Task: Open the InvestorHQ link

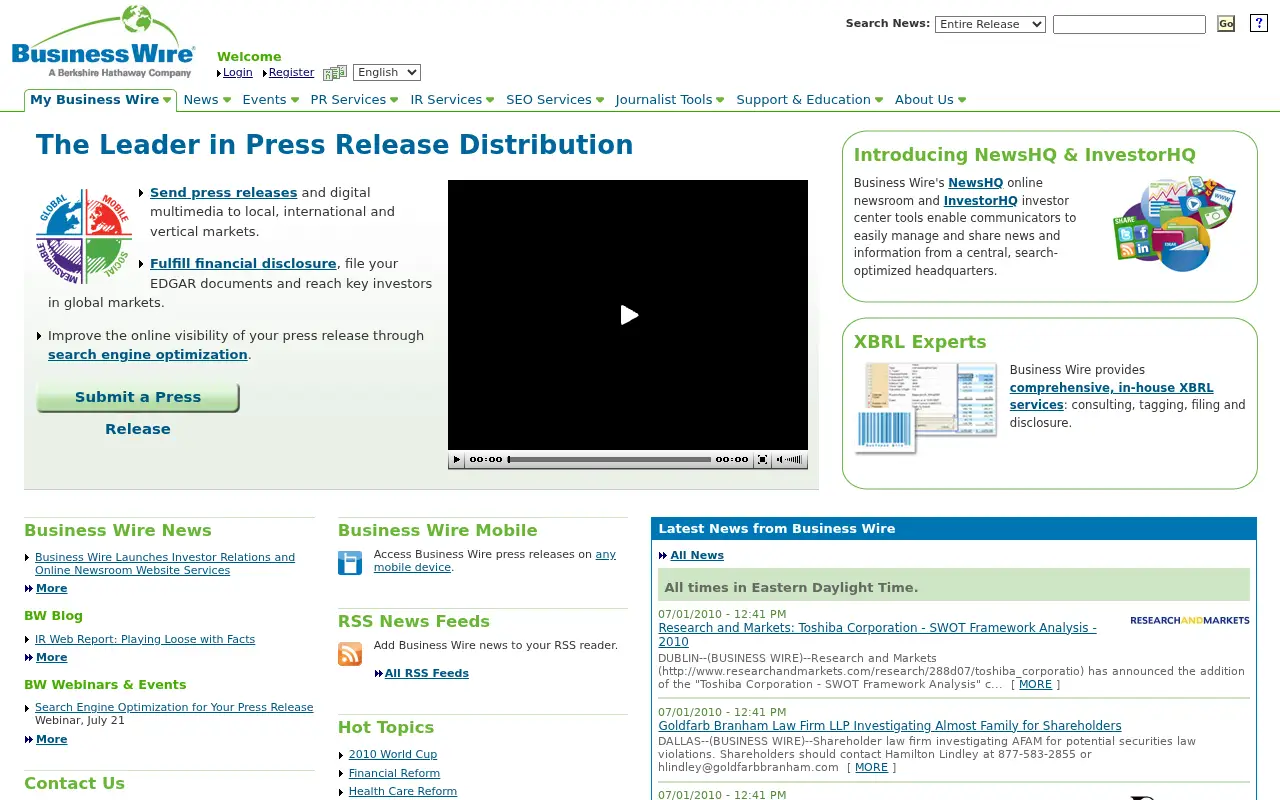Action: [x=980, y=201]
